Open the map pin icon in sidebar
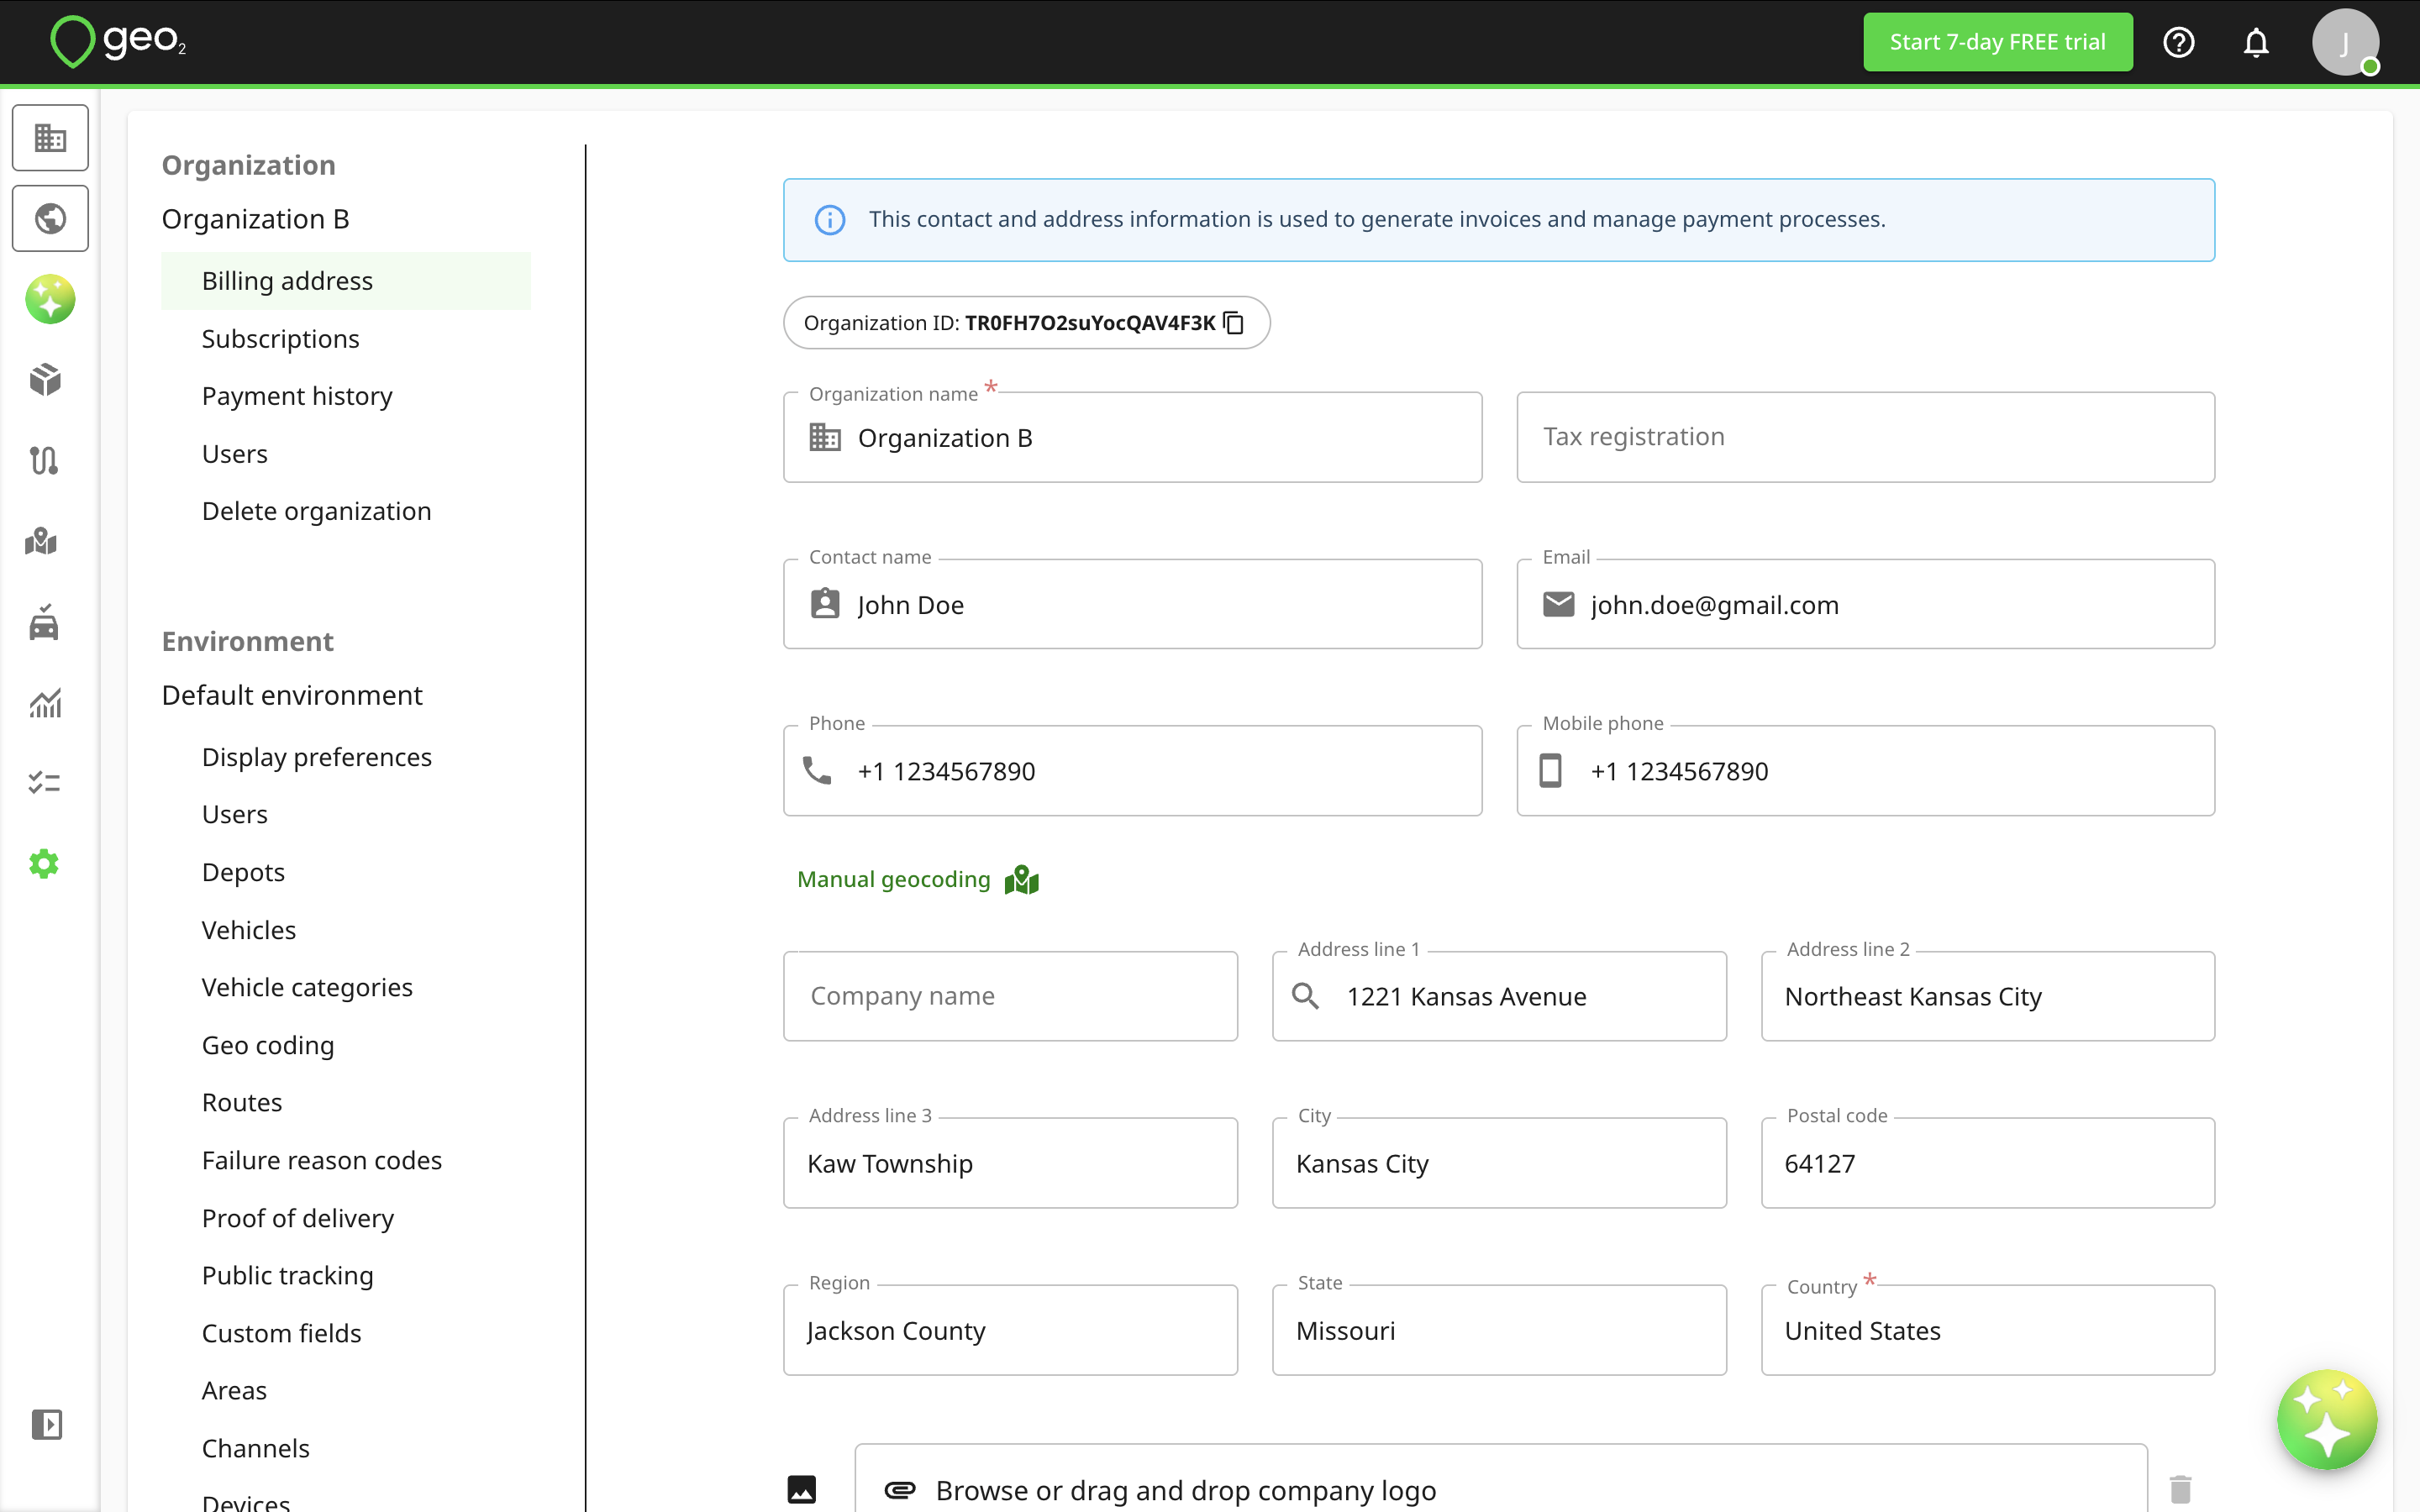Viewport: 2420px width, 1512px height. (x=42, y=541)
